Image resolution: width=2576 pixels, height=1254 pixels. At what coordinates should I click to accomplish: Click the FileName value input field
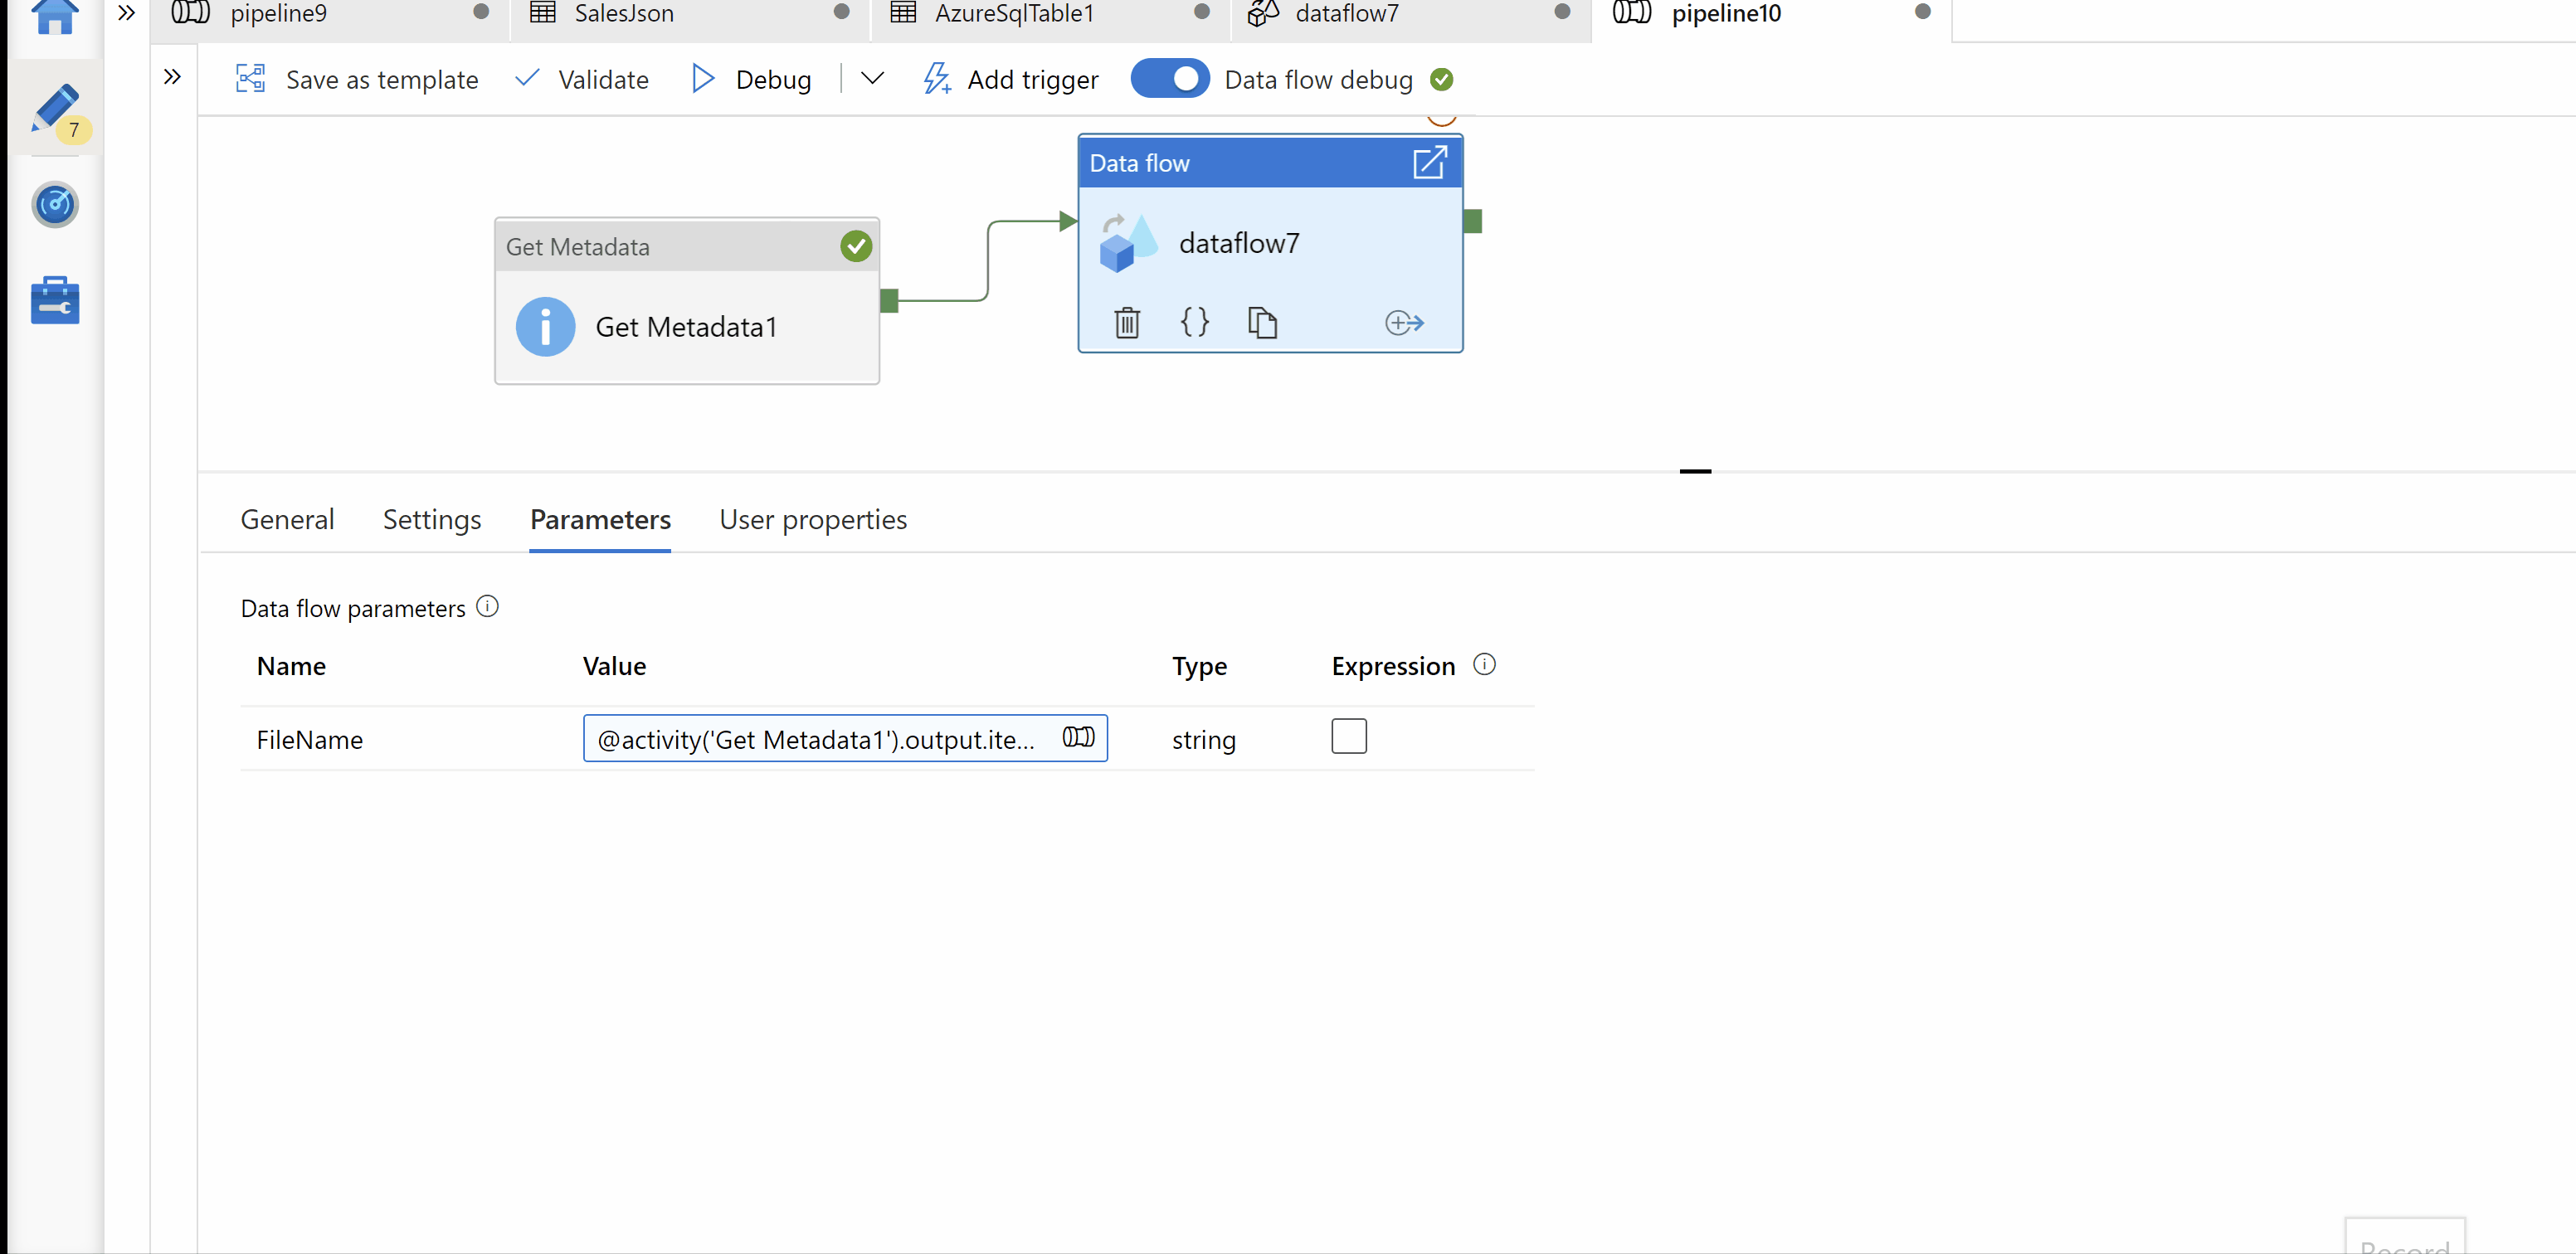[815, 739]
